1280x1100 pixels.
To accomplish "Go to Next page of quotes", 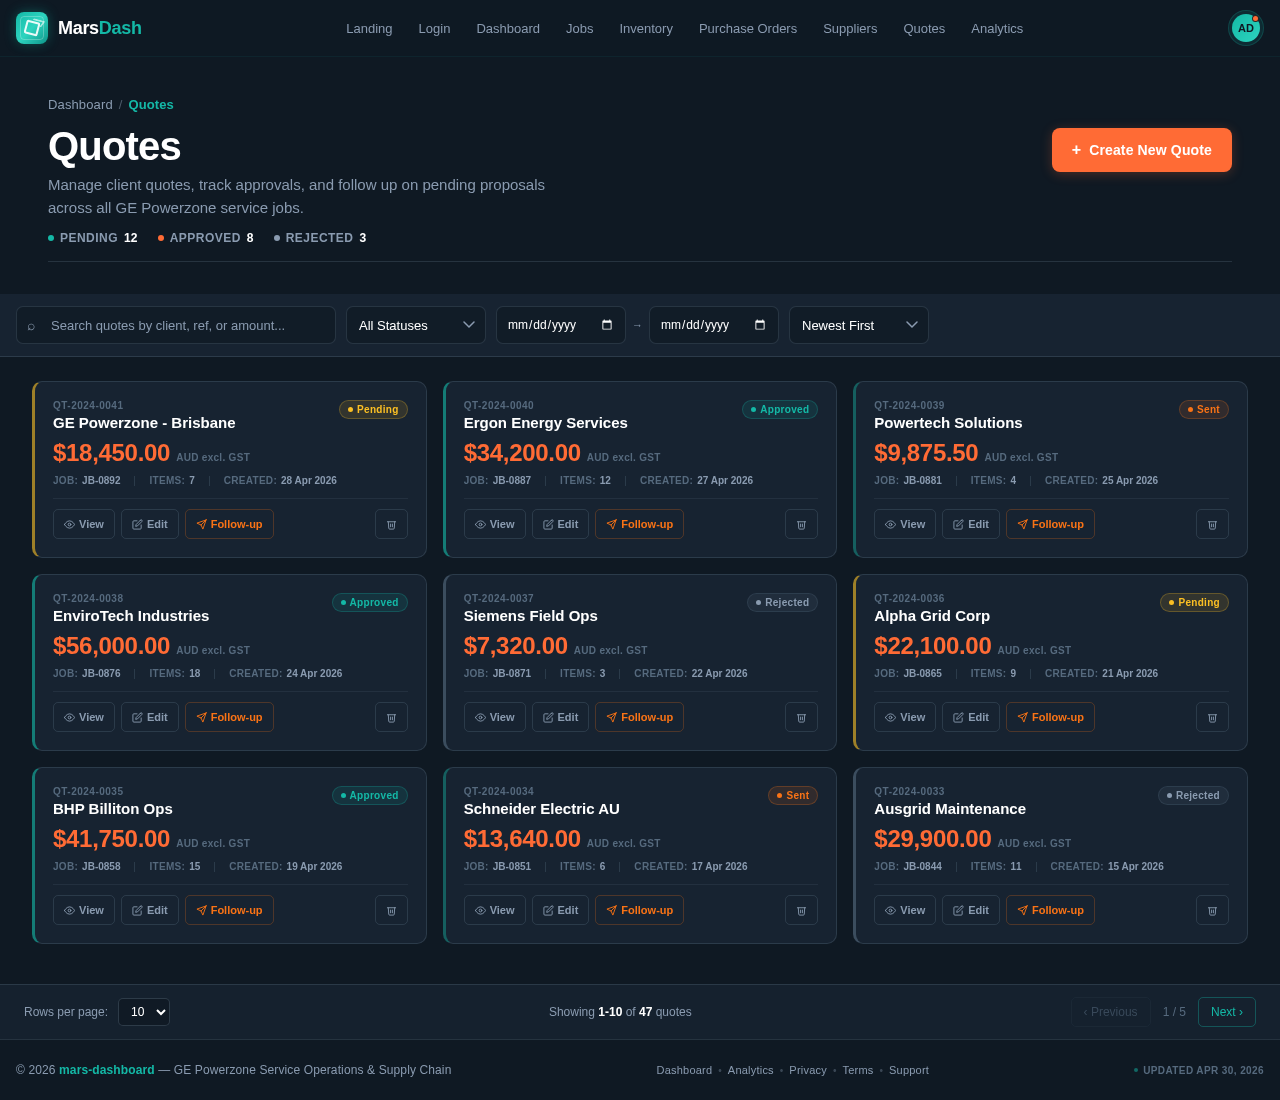I will [1227, 1012].
